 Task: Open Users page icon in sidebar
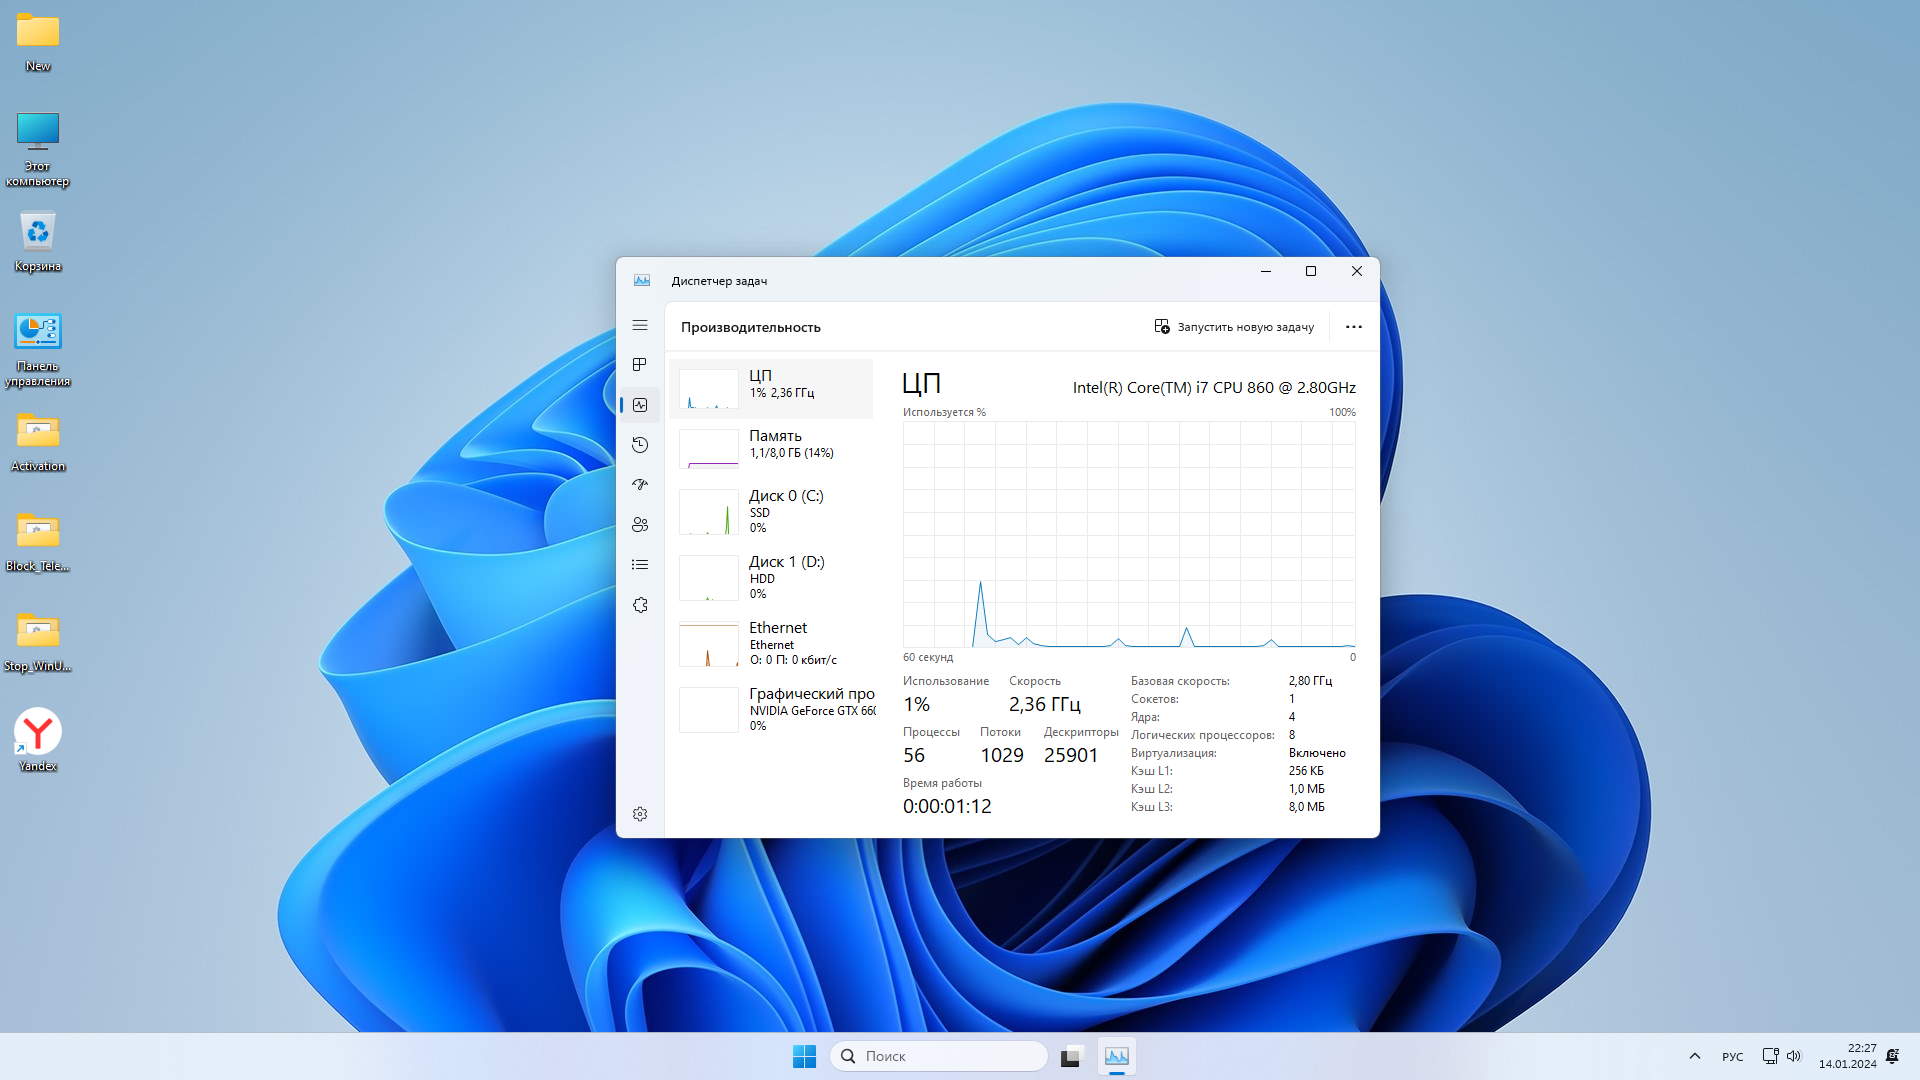640,525
